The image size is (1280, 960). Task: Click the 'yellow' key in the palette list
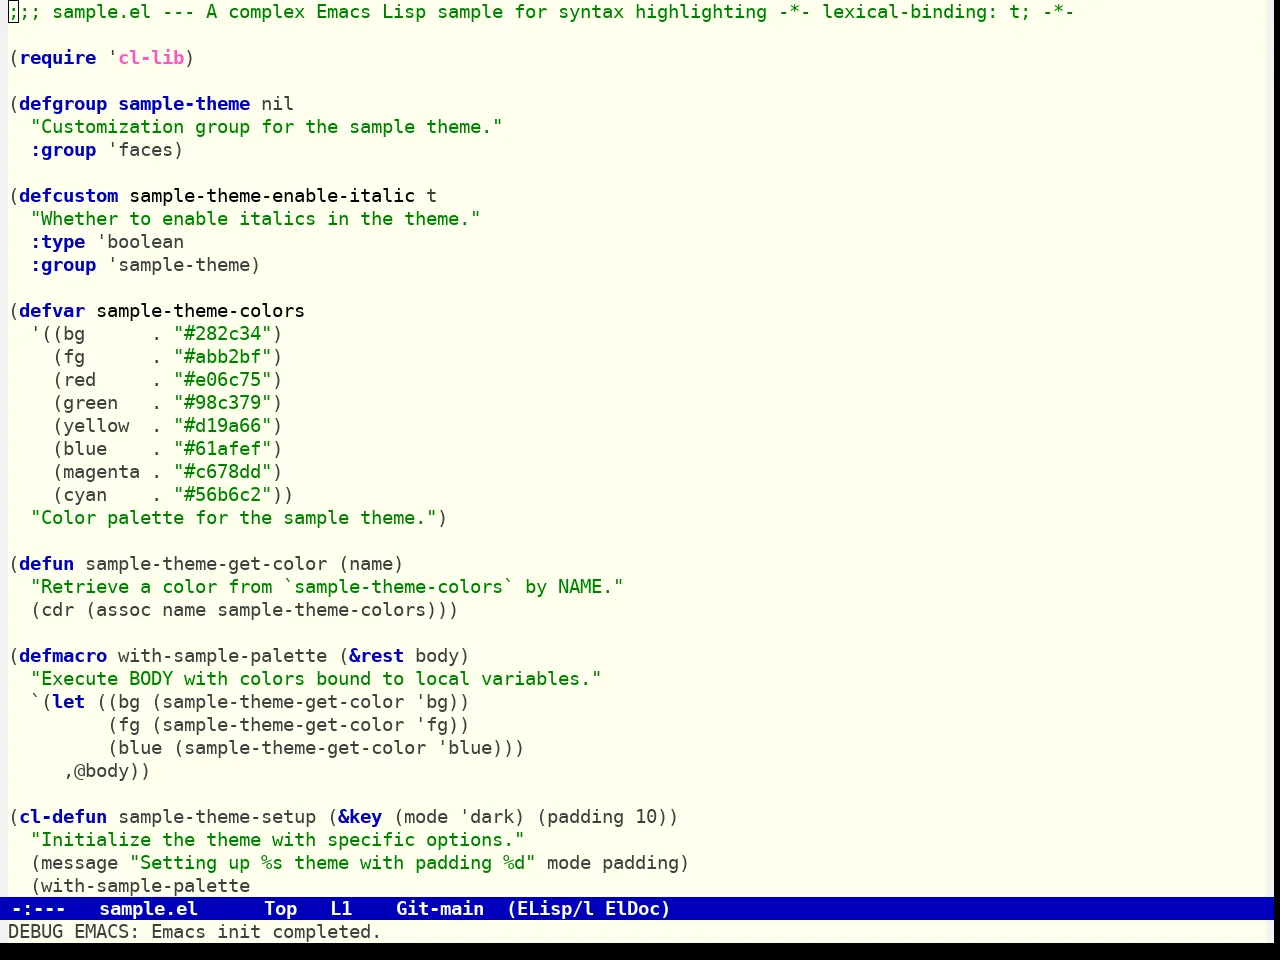pyautogui.click(x=96, y=426)
